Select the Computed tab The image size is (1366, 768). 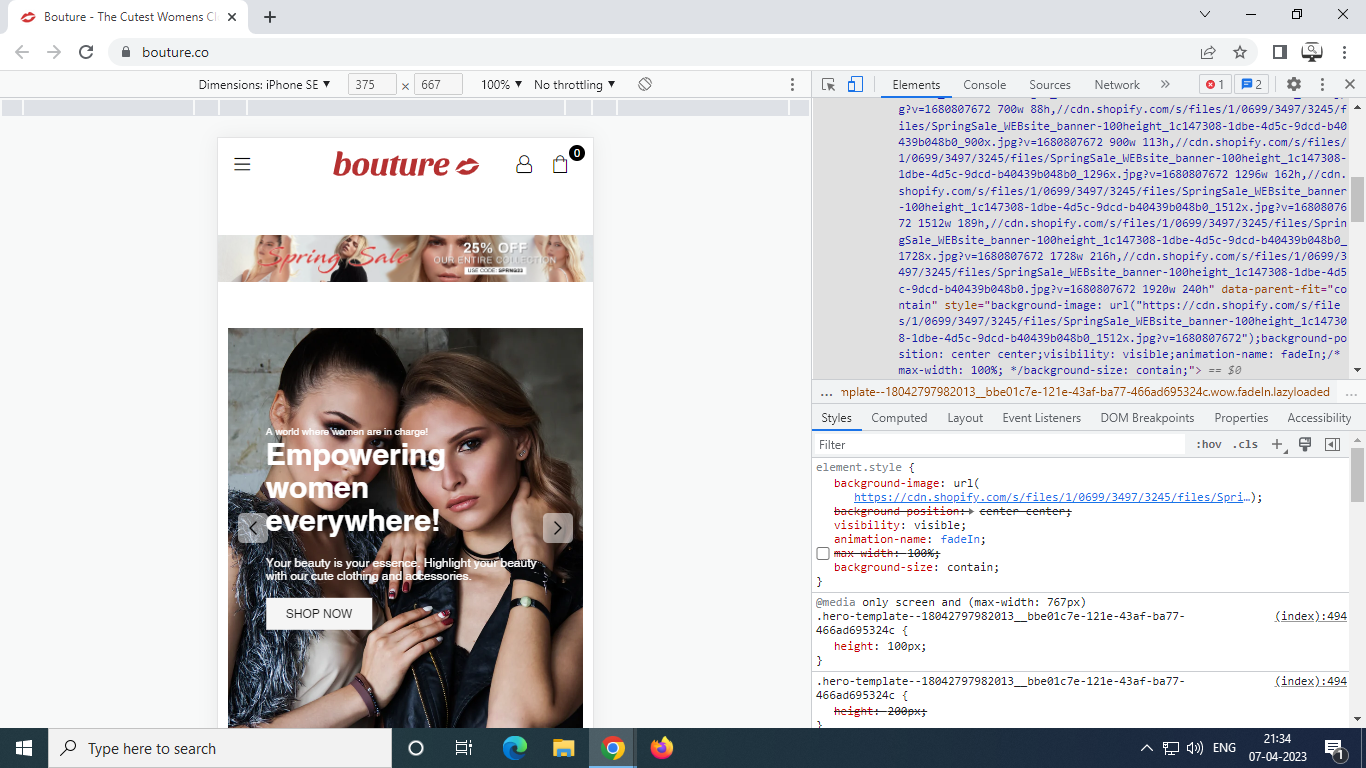point(899,418)
